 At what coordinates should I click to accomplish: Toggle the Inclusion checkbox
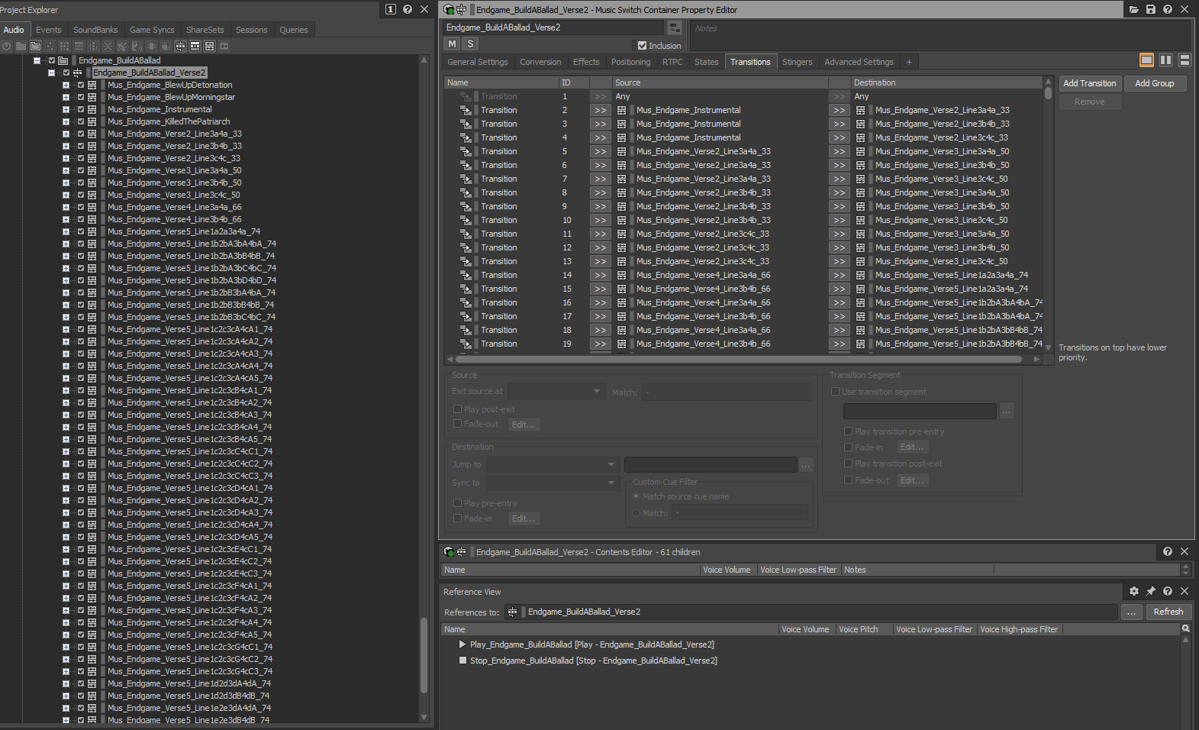click(642, 46)
